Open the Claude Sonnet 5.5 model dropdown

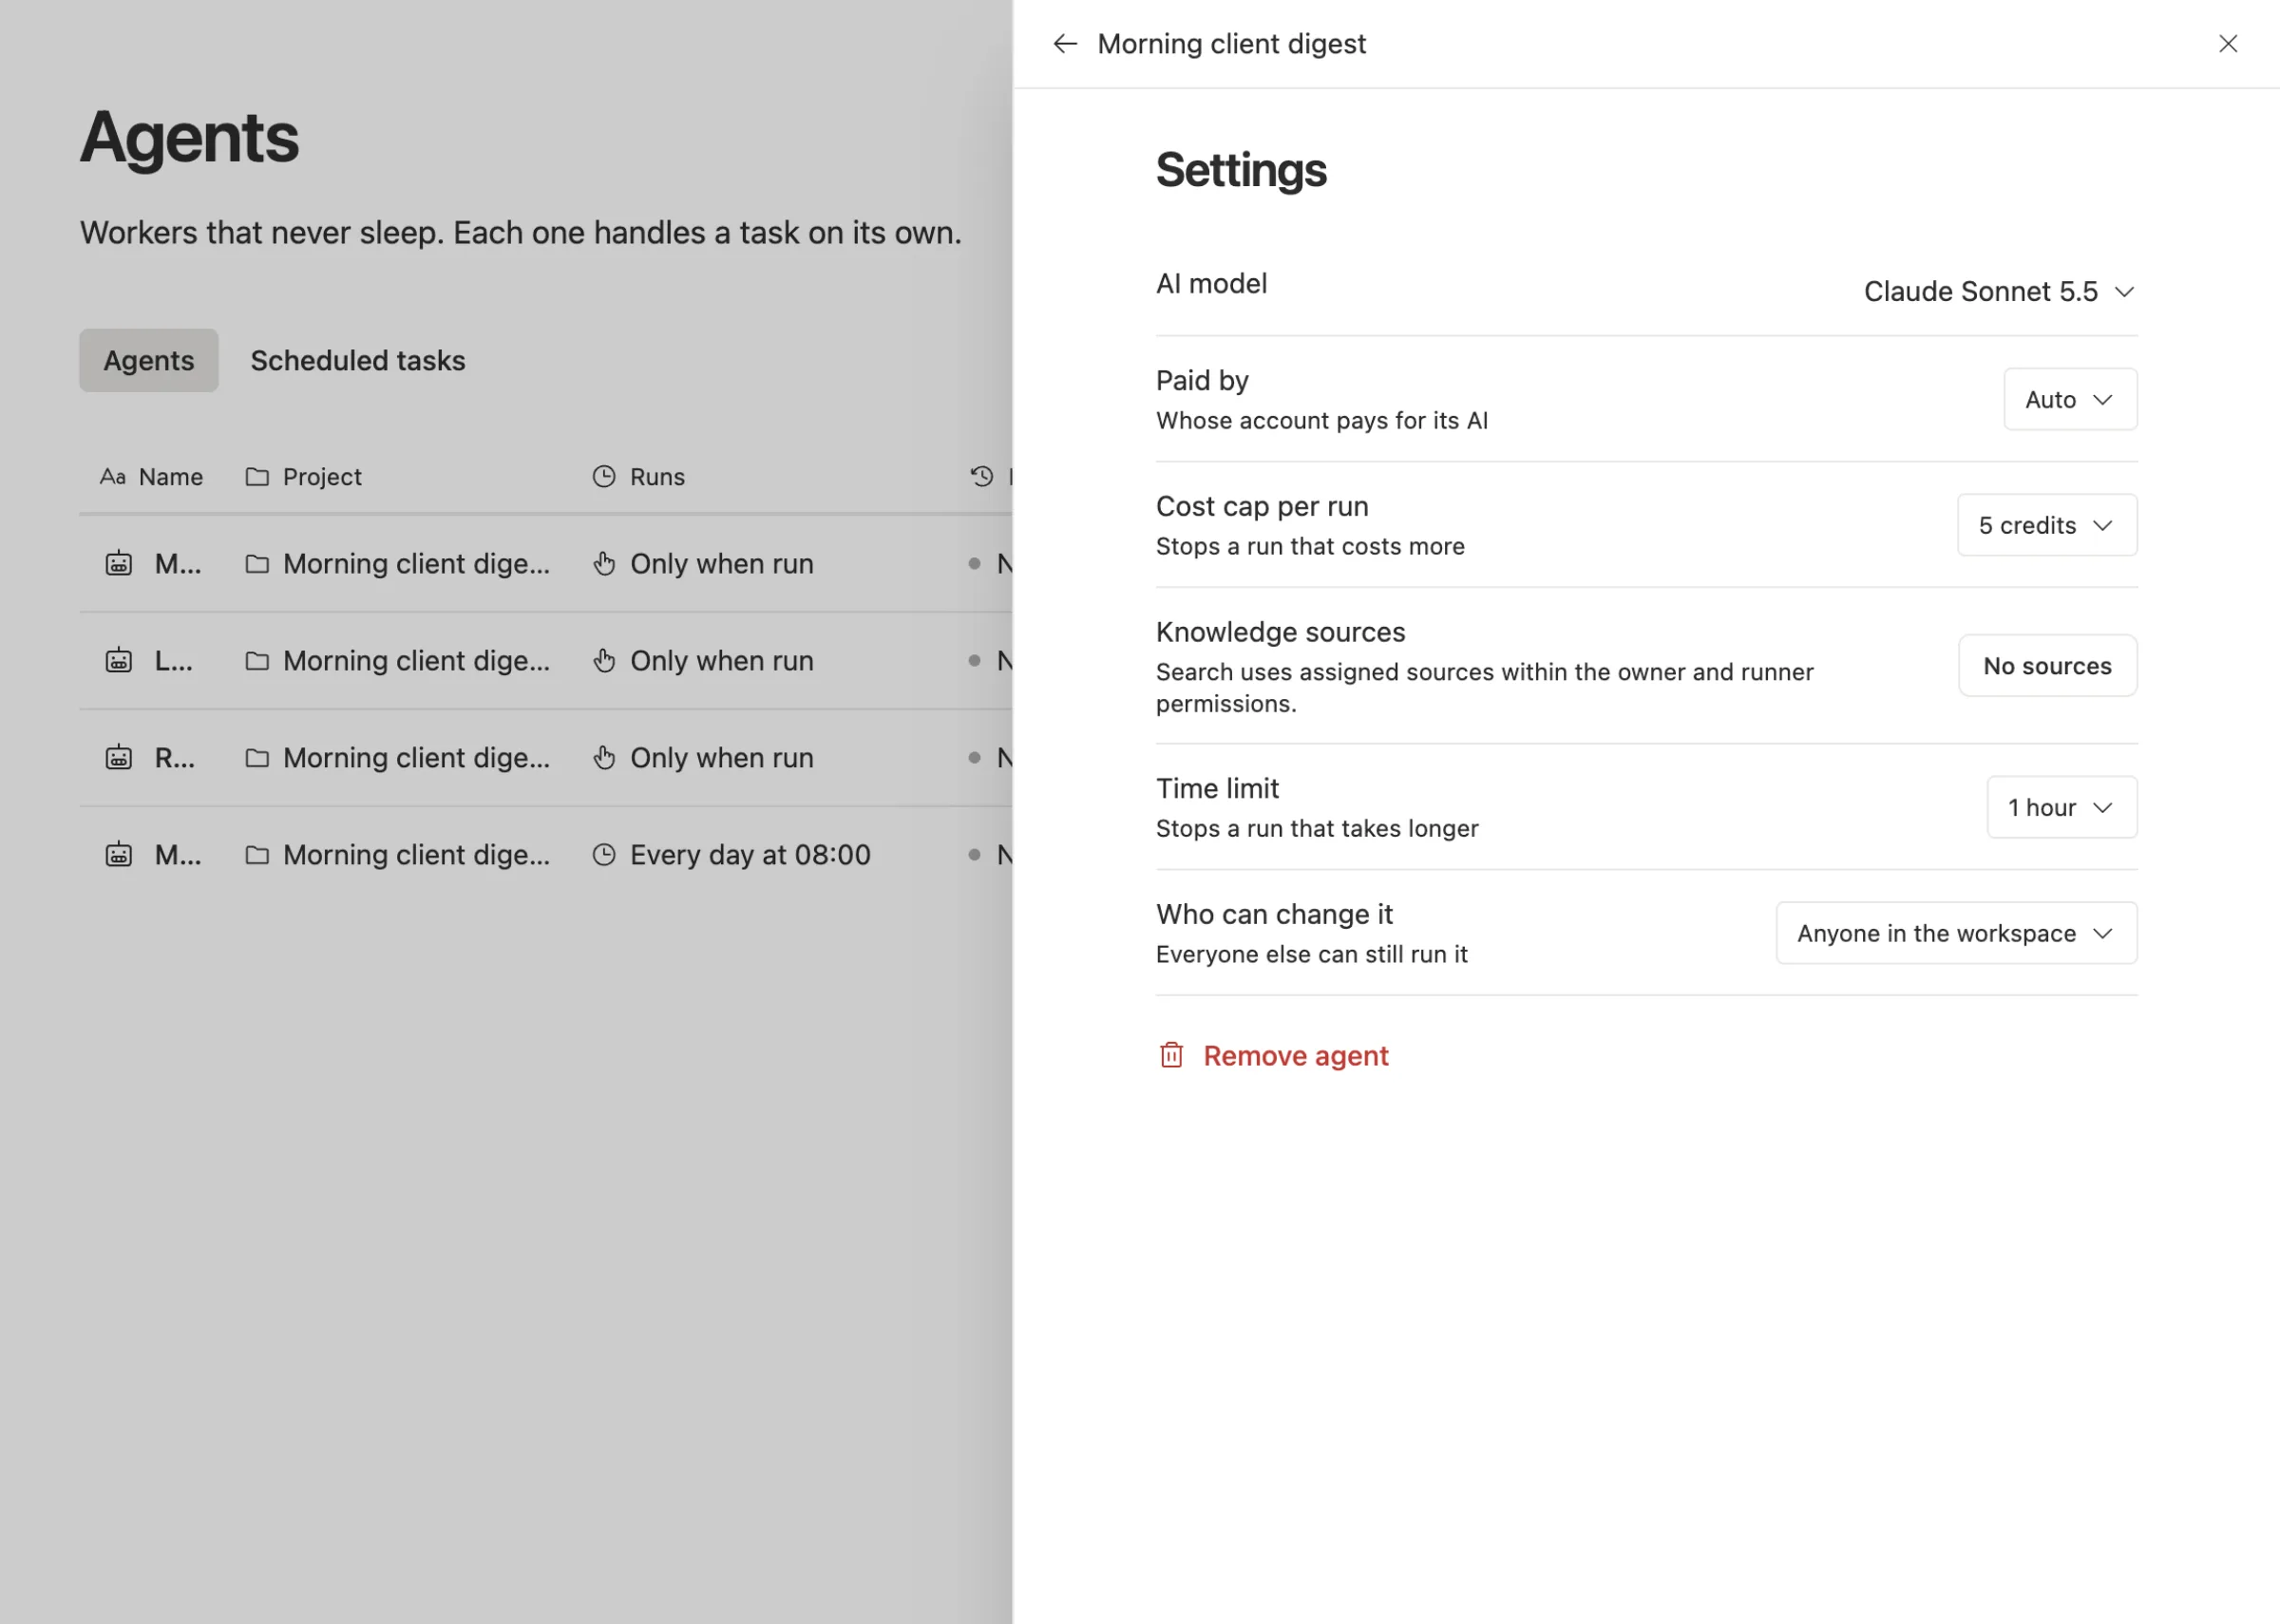1999,291
